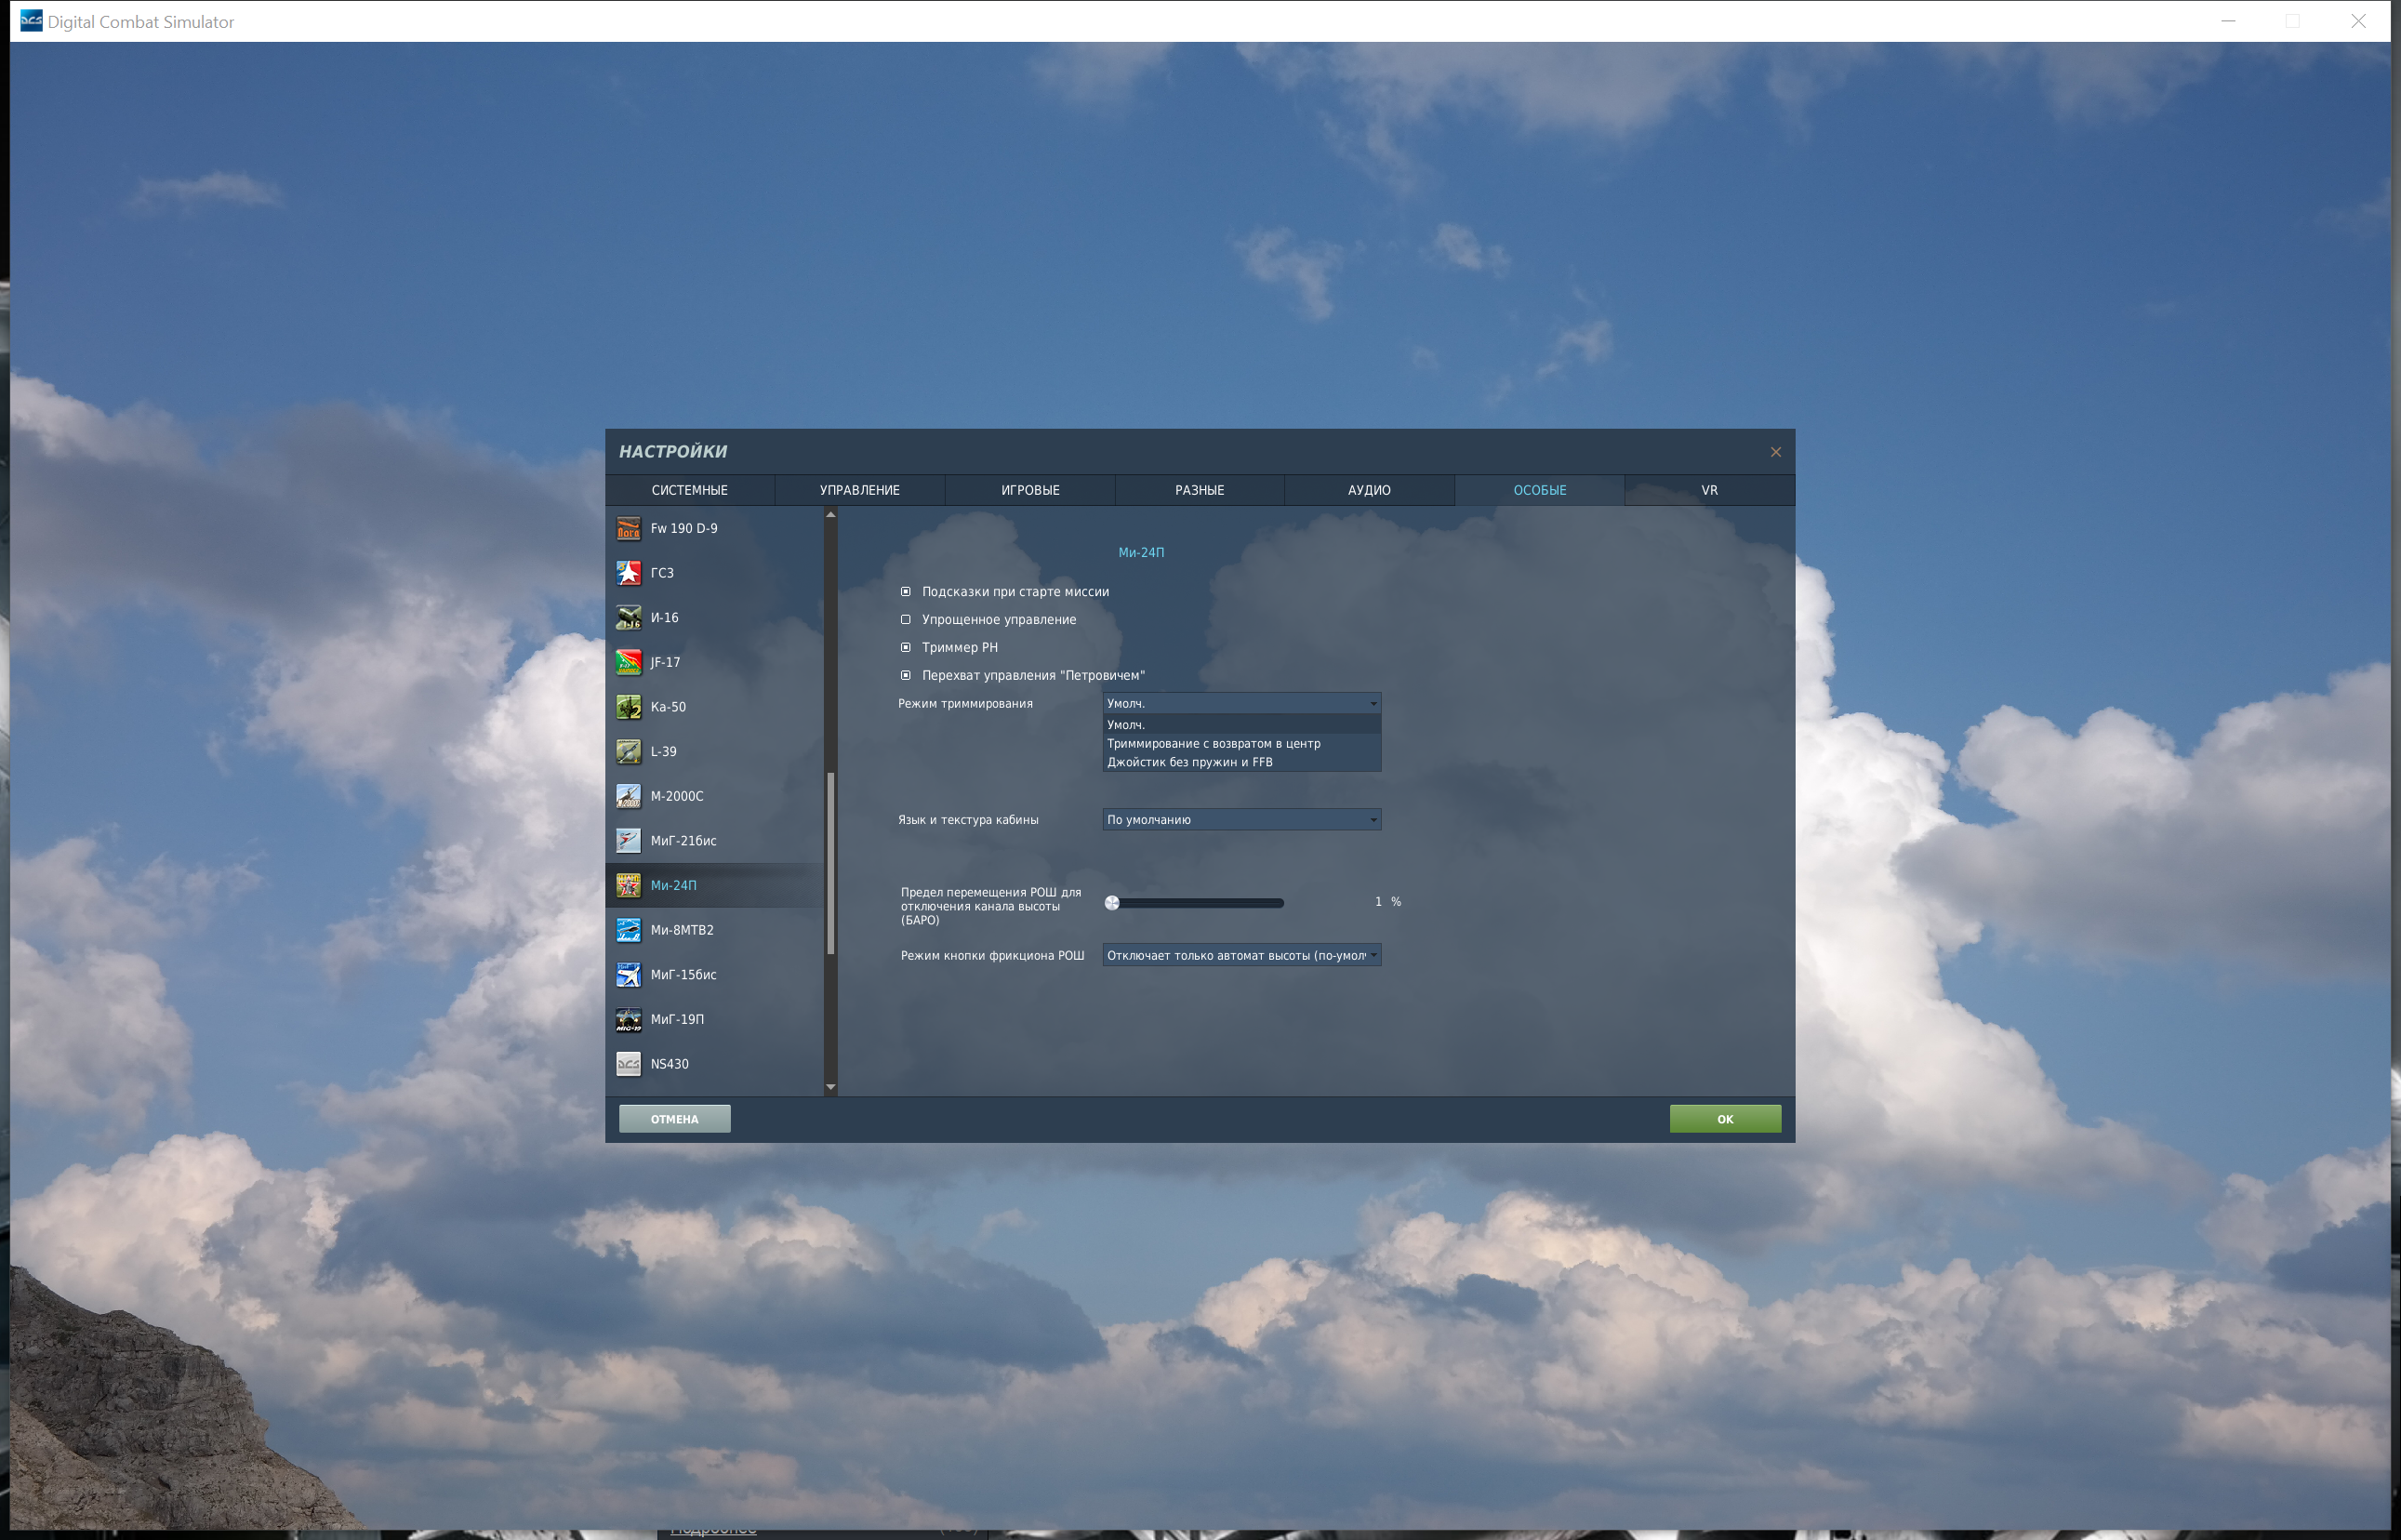
Task: Choose the JF-17 module icon
Action: tap(628, 662)
